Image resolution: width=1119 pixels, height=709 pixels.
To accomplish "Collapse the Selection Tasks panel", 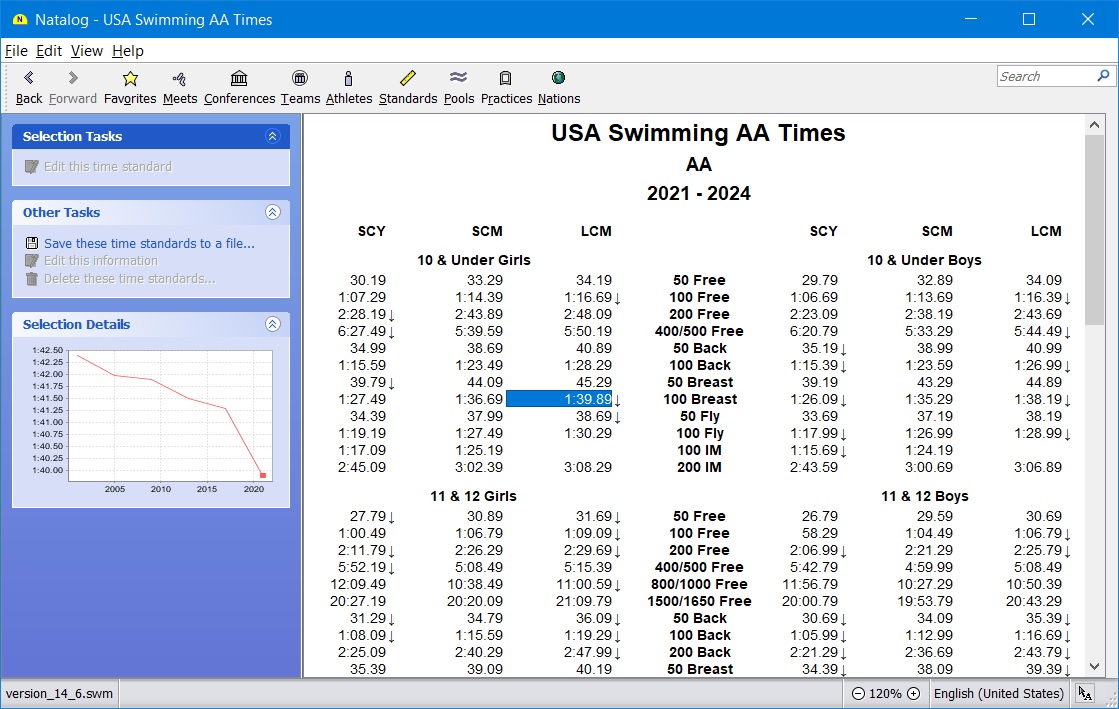I will (272, 137).
